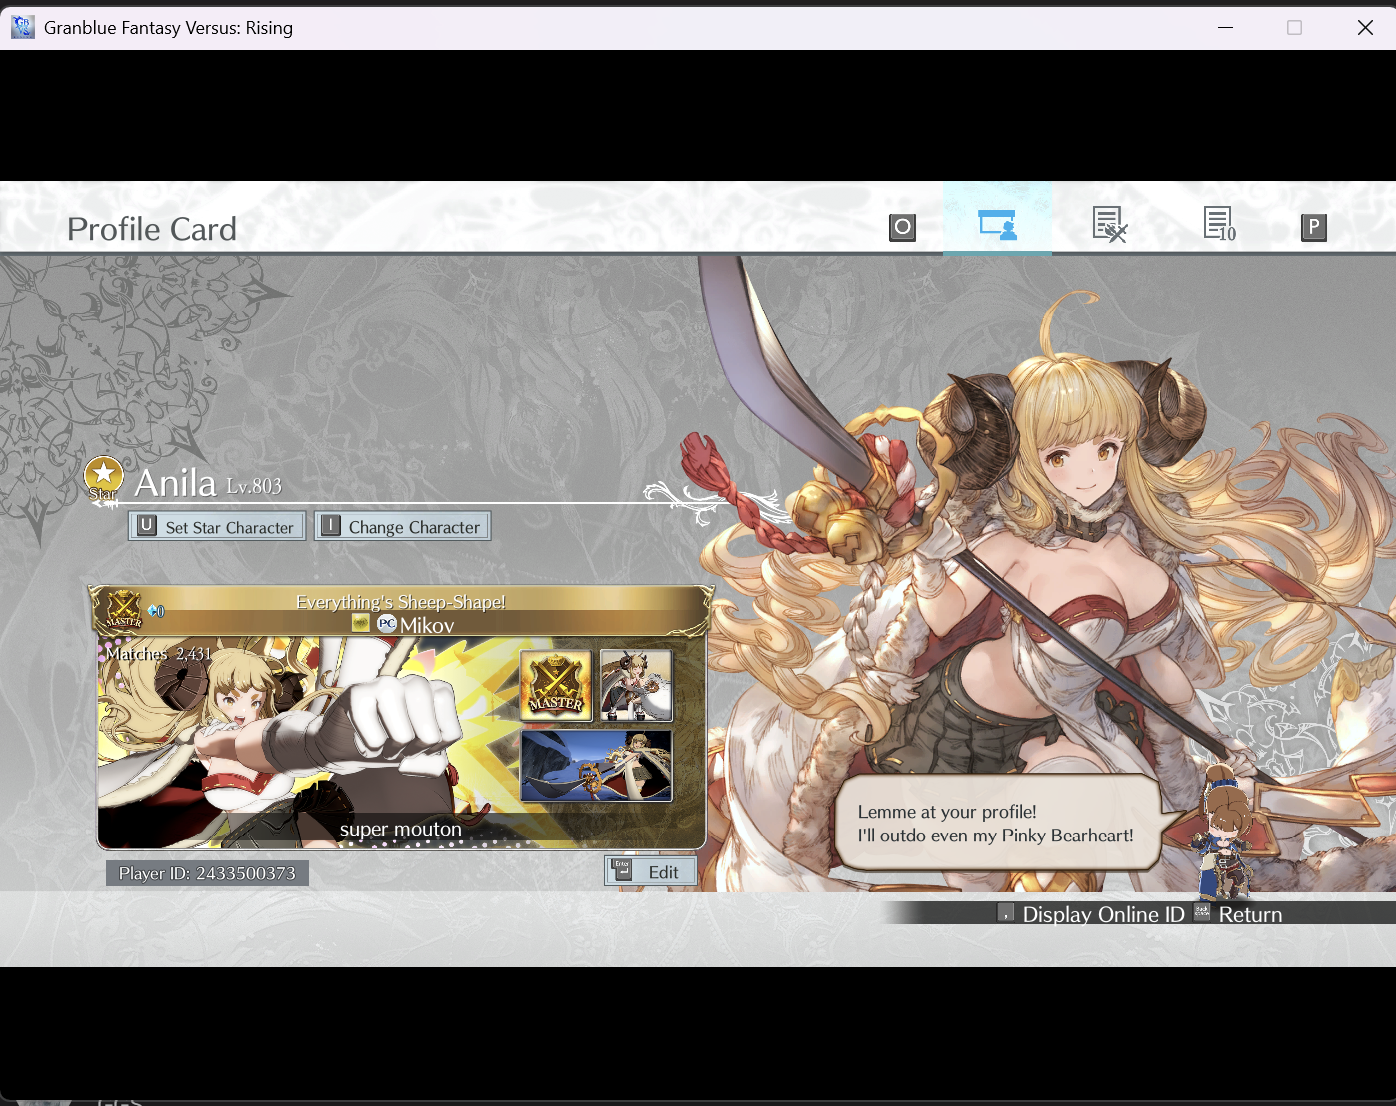This screenshot has height=1106, width=1396.
Task: Select Display Online ID option
Action: click(x=1091, y=914)
